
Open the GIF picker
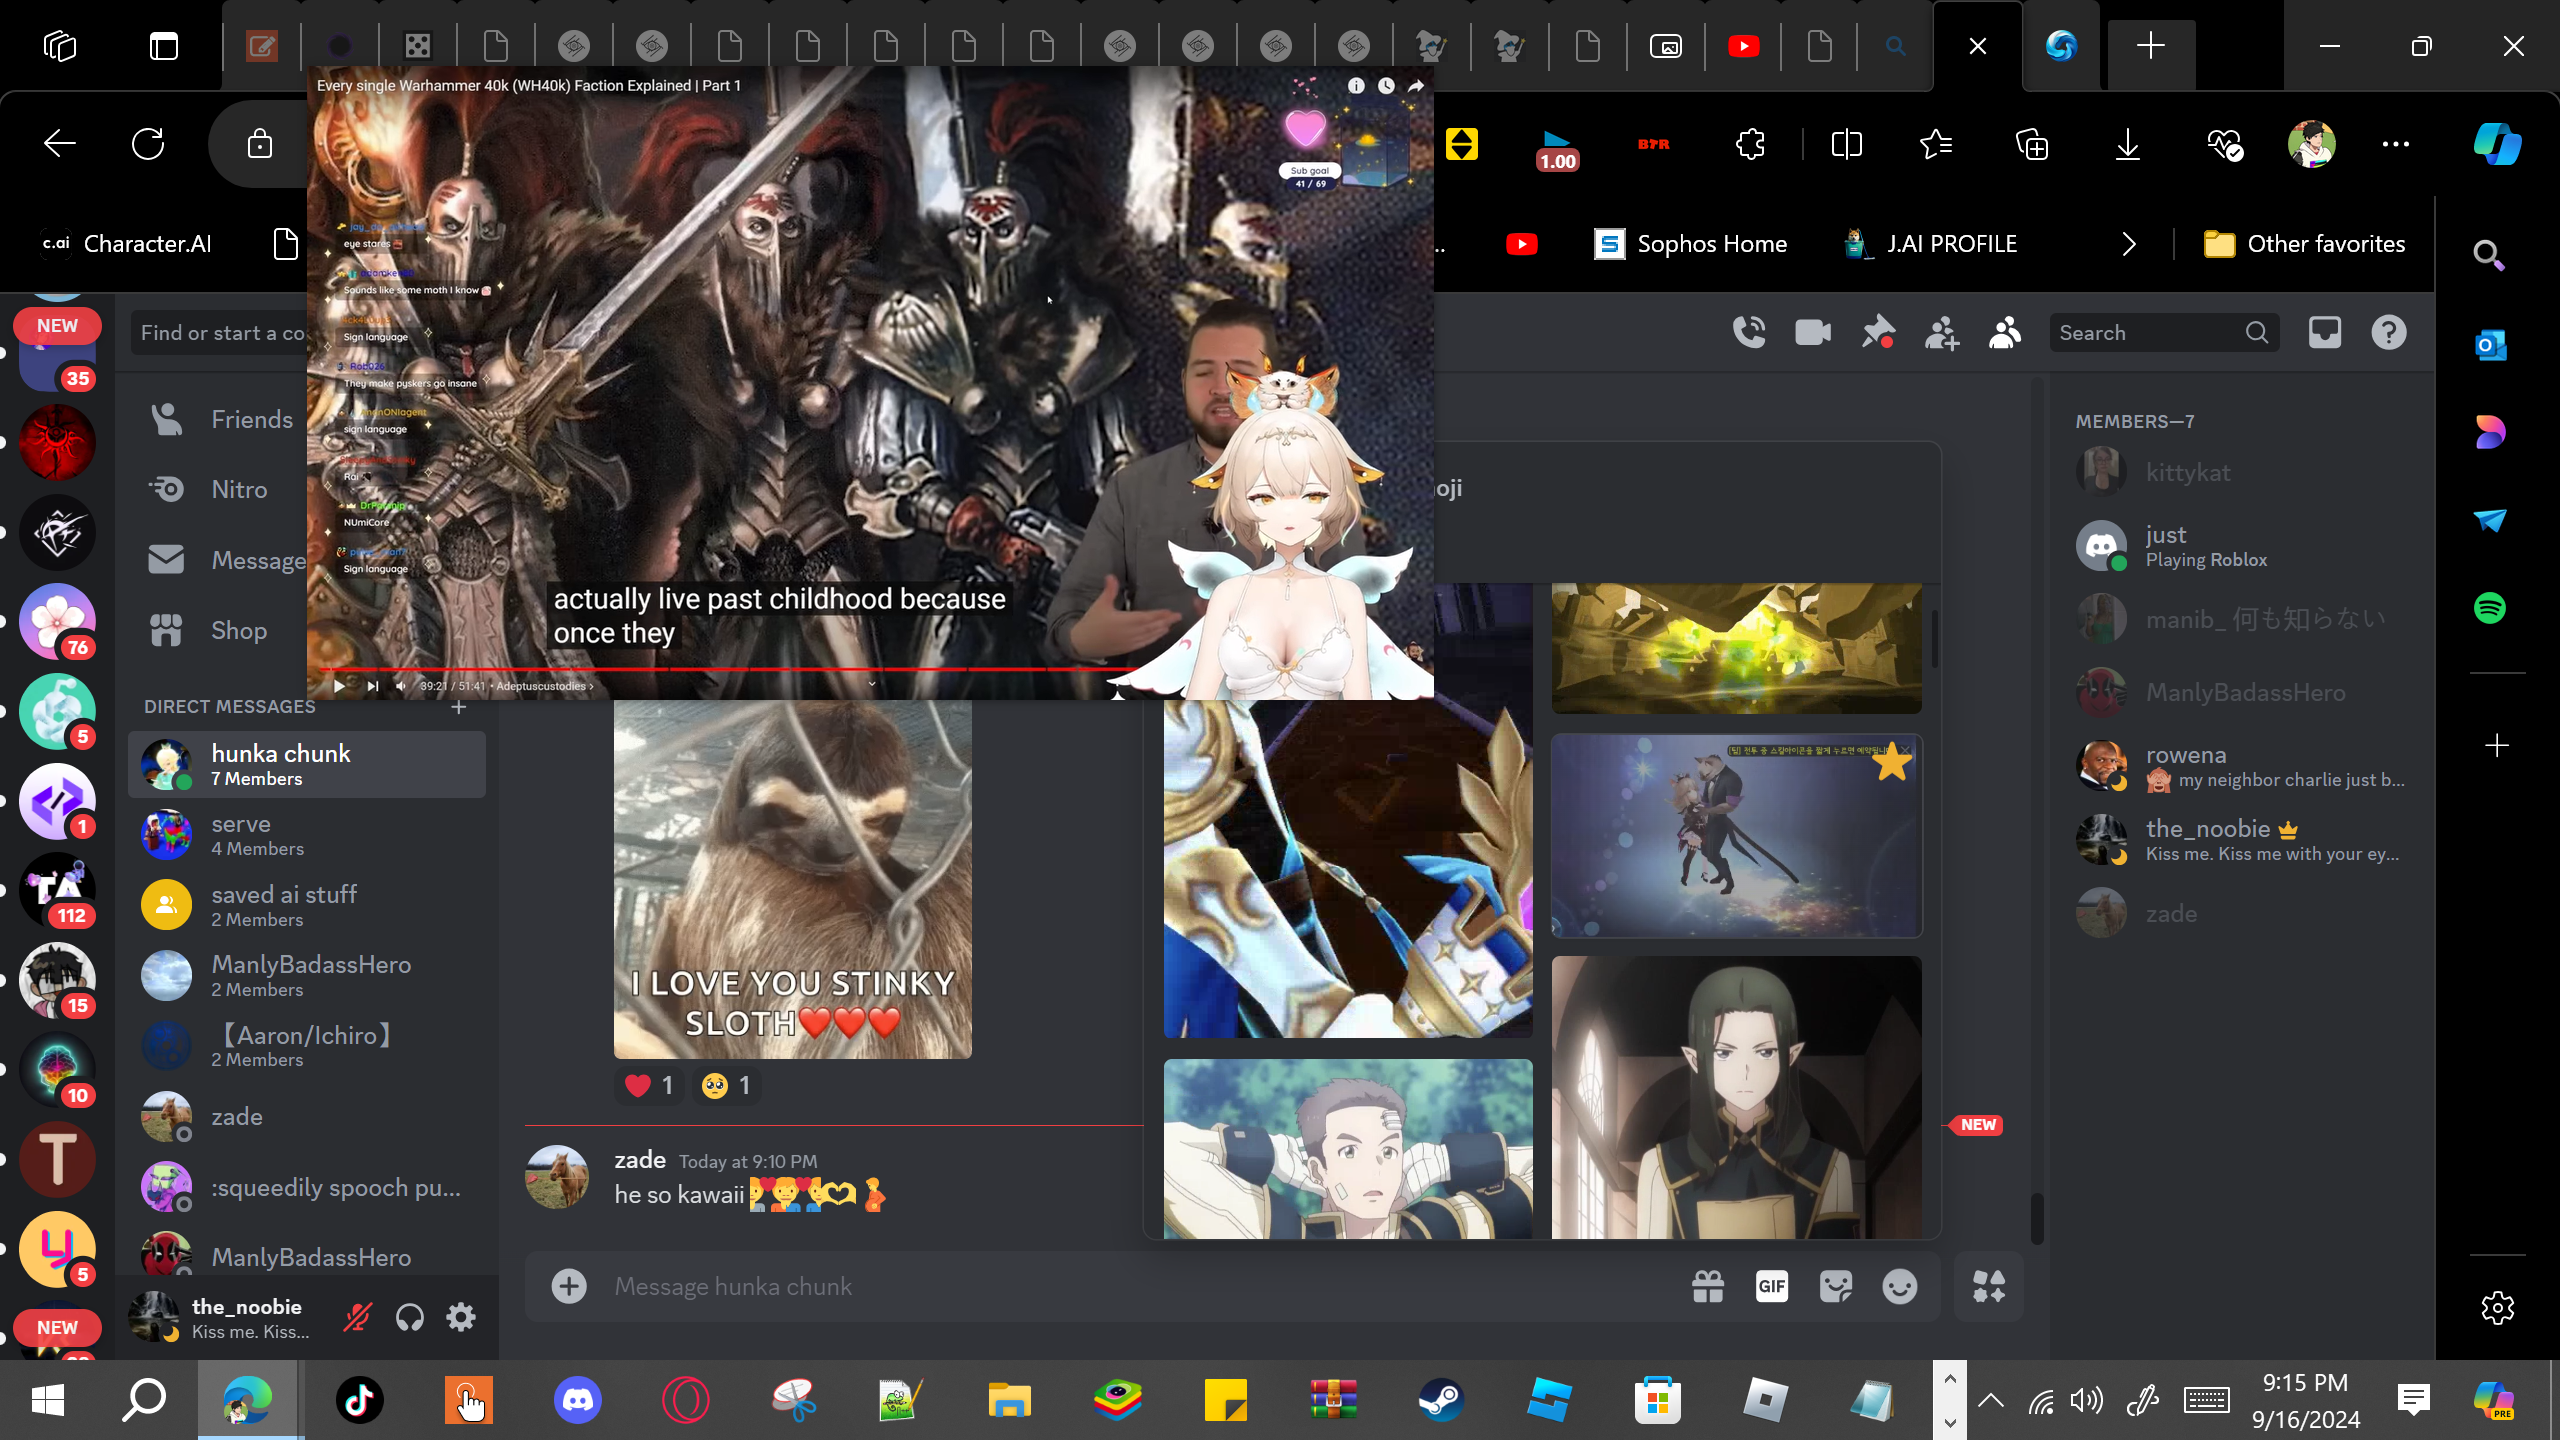(x=1772, y=1287)
